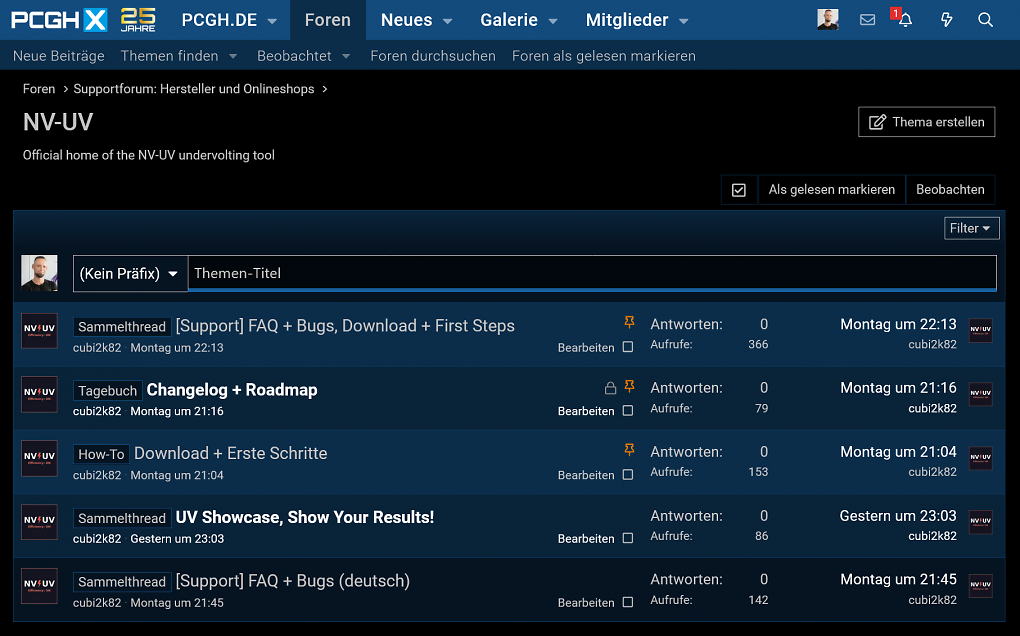
Task: Open the (Kein Präfix) prefix selector
Action: (x=129, y=273)
